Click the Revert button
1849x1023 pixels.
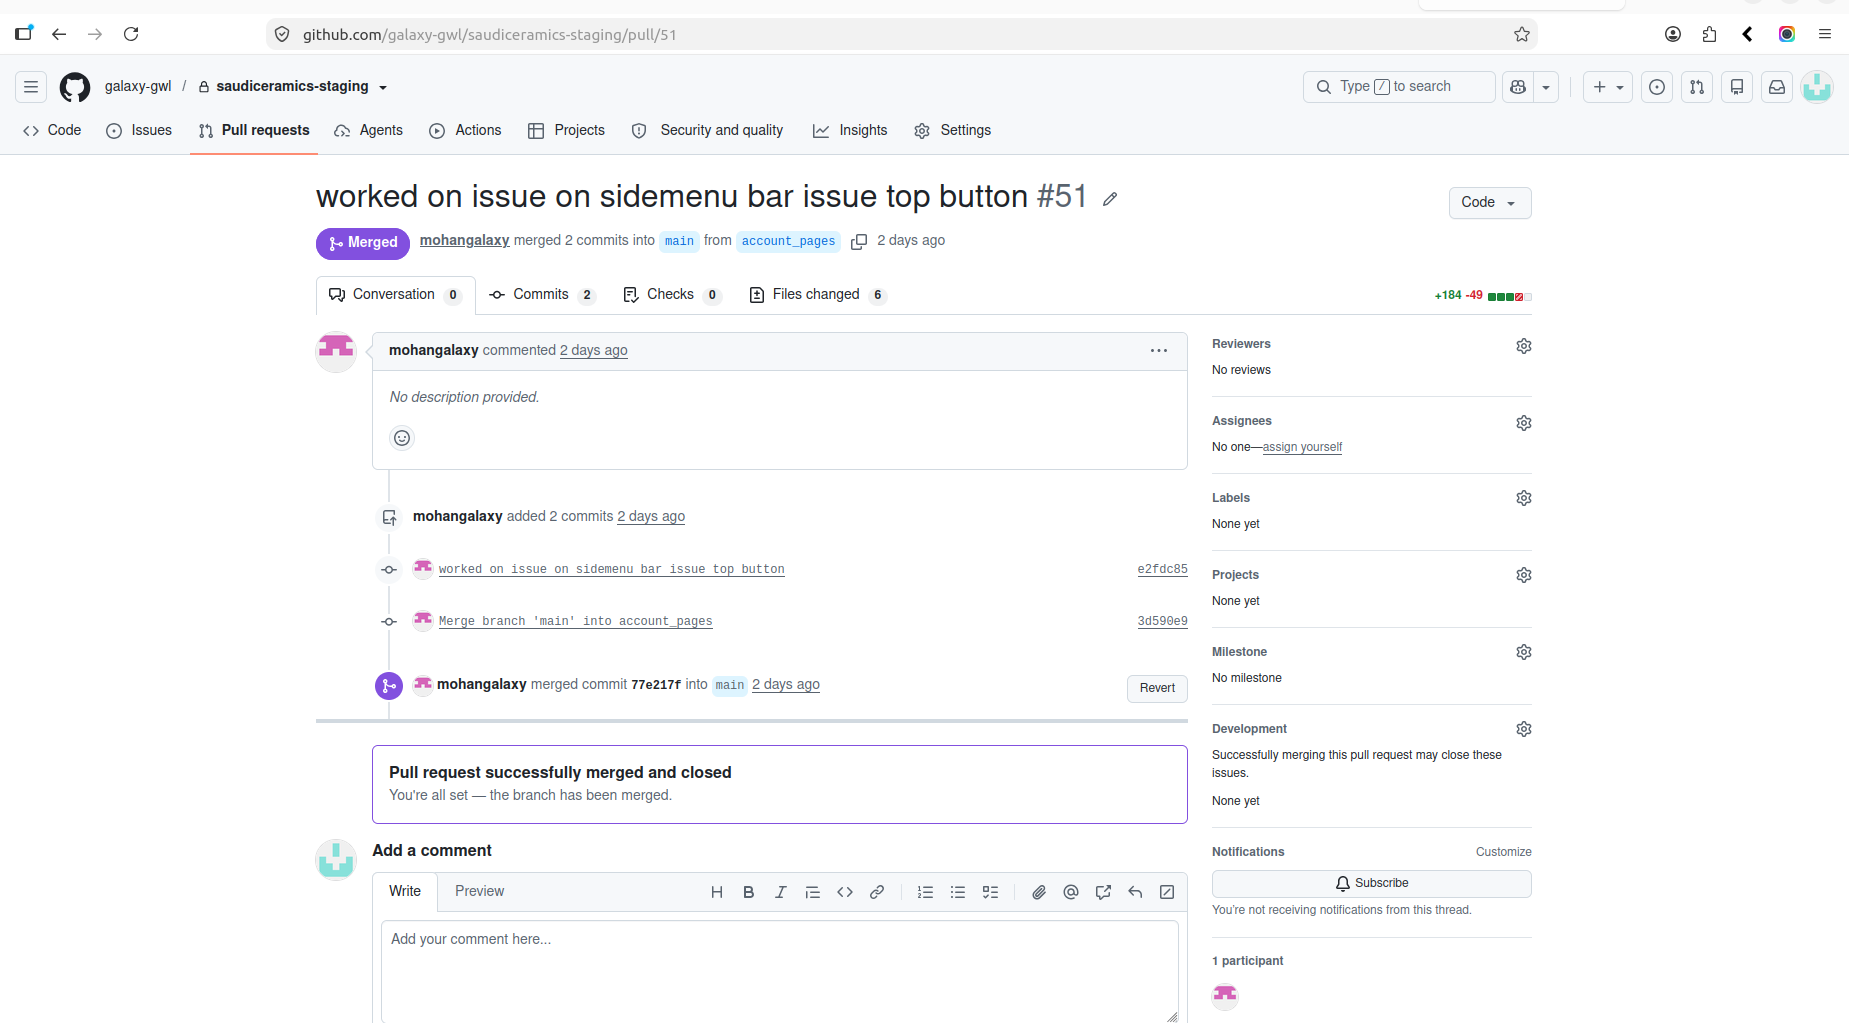pyautogui.click(x=1157, y=688)
